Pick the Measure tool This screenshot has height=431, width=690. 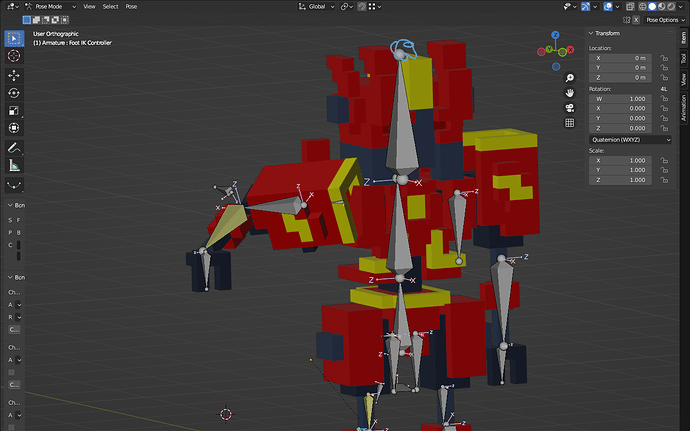coord(14,166)
